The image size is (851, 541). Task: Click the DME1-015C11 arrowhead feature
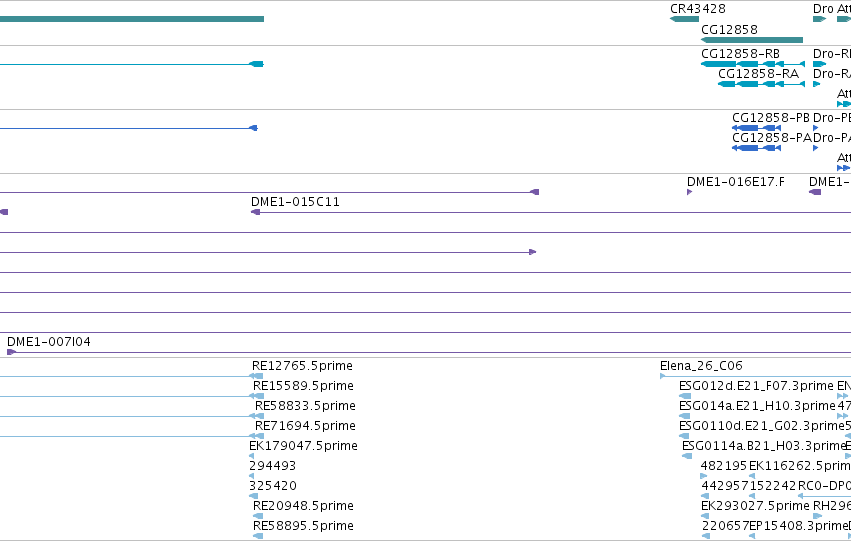pyautogui.click(x=256, y=212)
